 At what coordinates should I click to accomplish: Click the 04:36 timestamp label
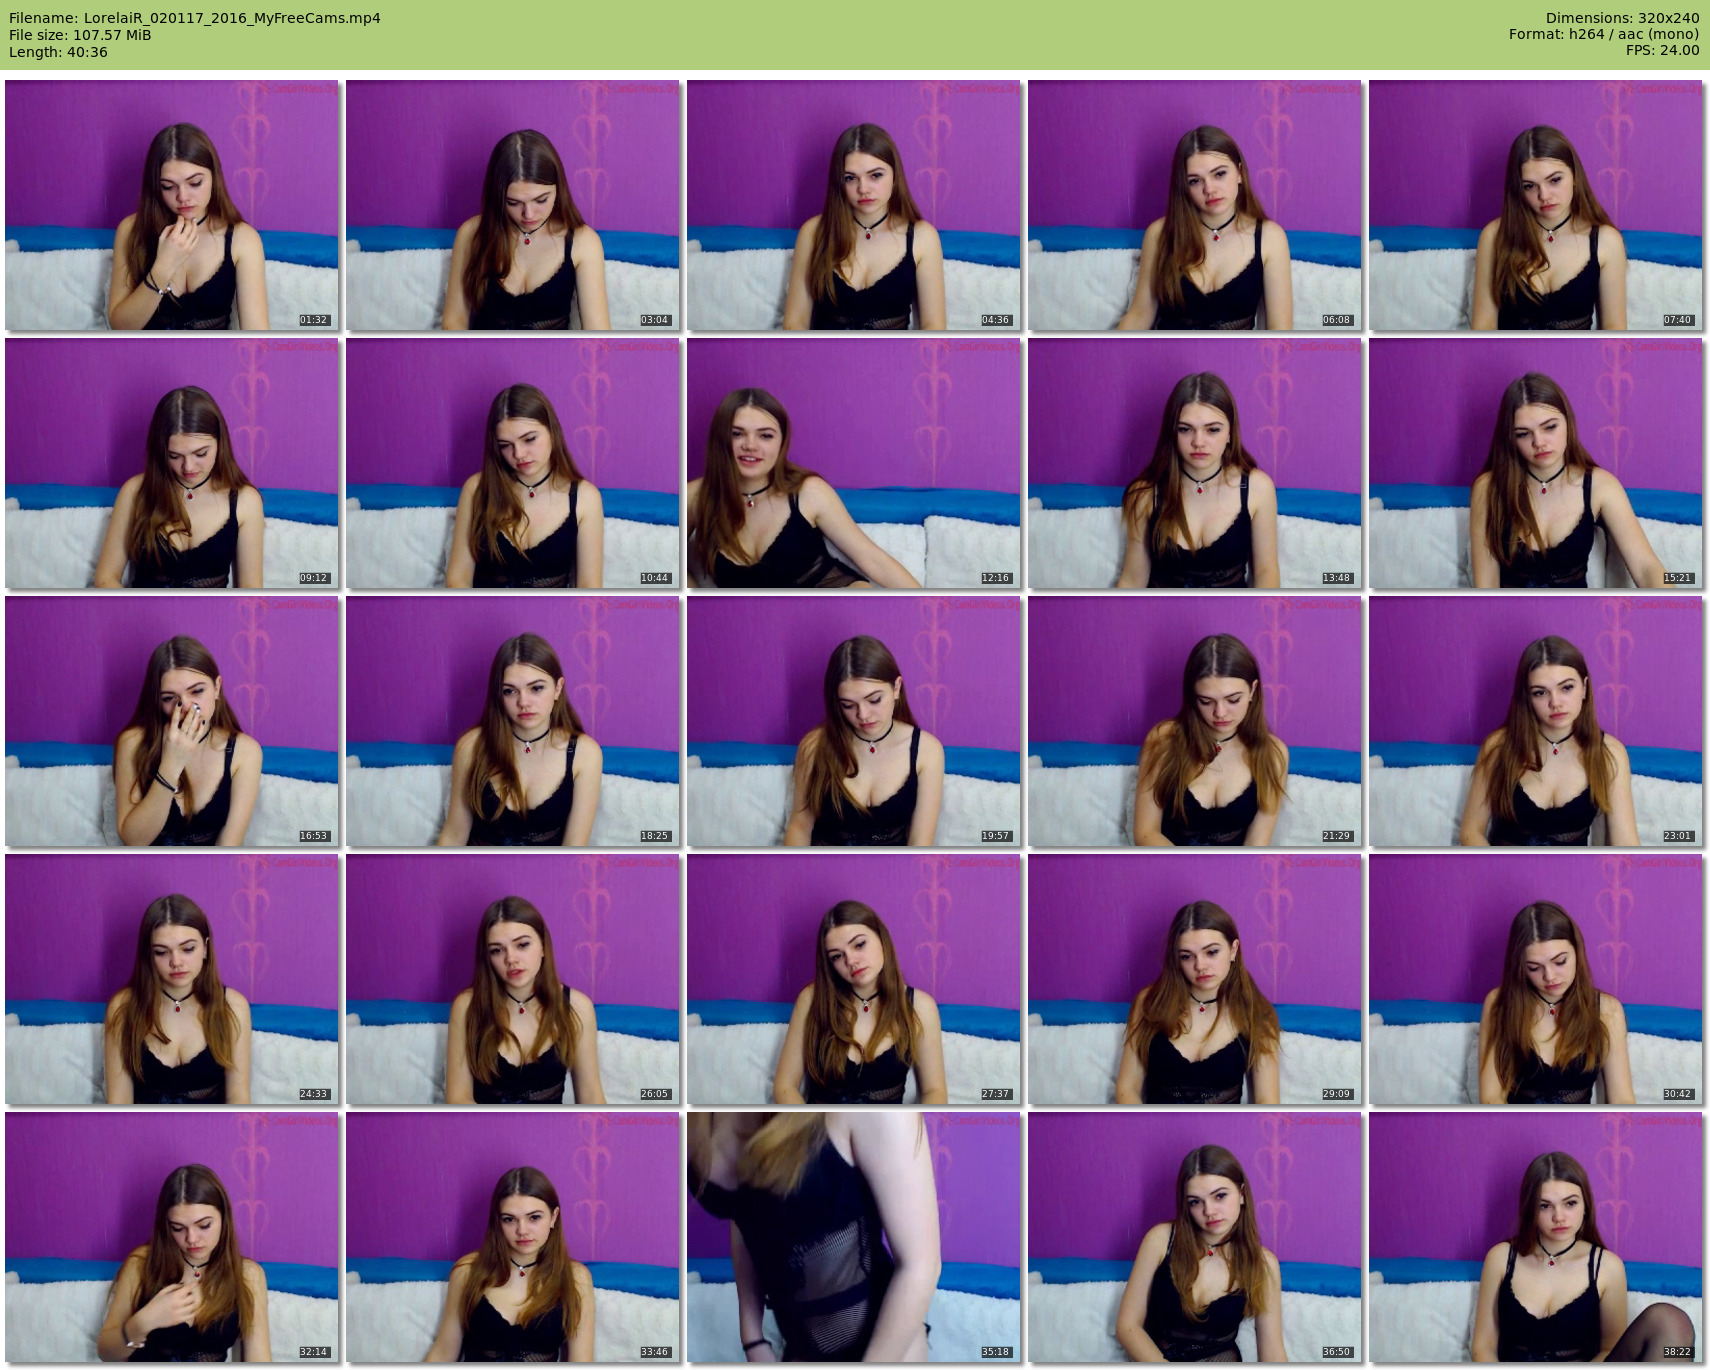995,320
